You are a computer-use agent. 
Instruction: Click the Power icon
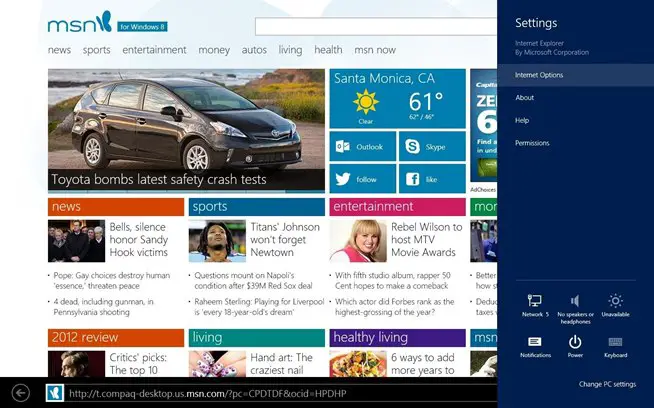click(x=575, y=342)
